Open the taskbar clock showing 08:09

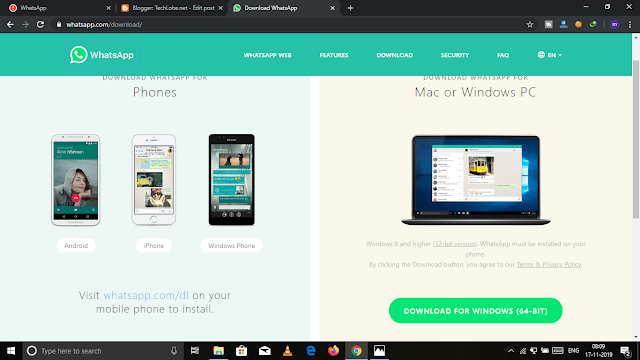point(598,351)
